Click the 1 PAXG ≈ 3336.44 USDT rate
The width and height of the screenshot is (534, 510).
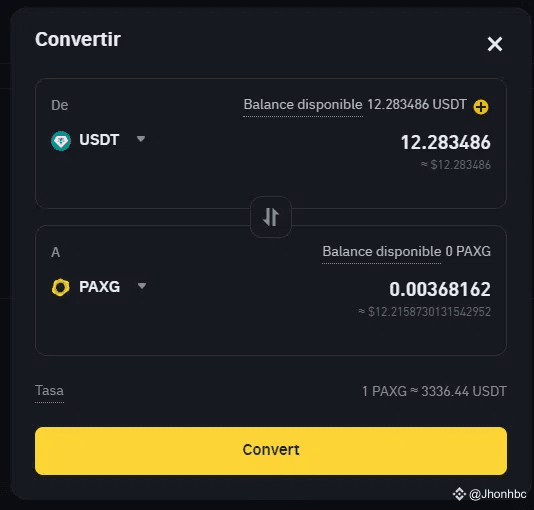point(434,391)
